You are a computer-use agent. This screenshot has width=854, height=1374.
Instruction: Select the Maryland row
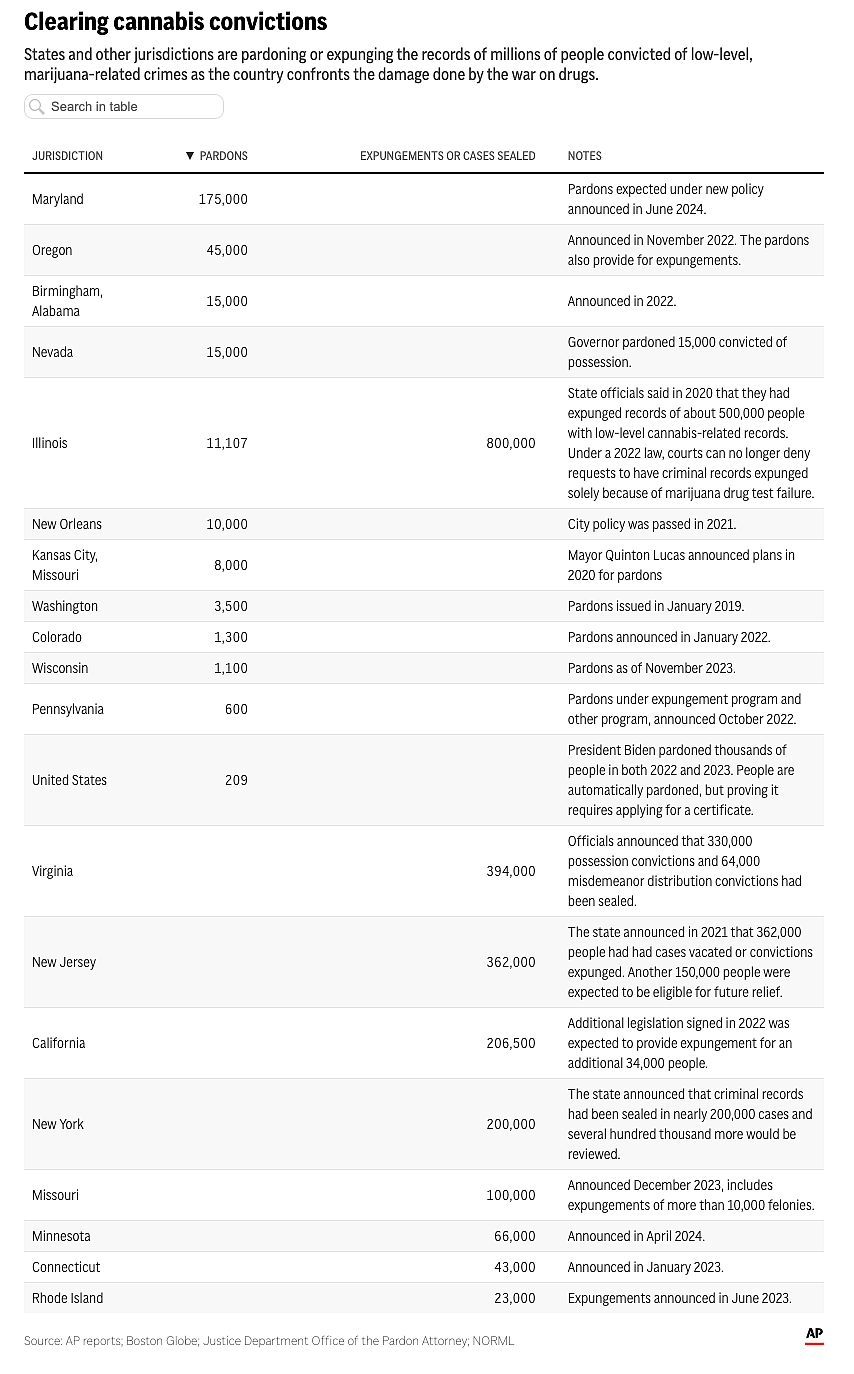(x=58, y=199)
